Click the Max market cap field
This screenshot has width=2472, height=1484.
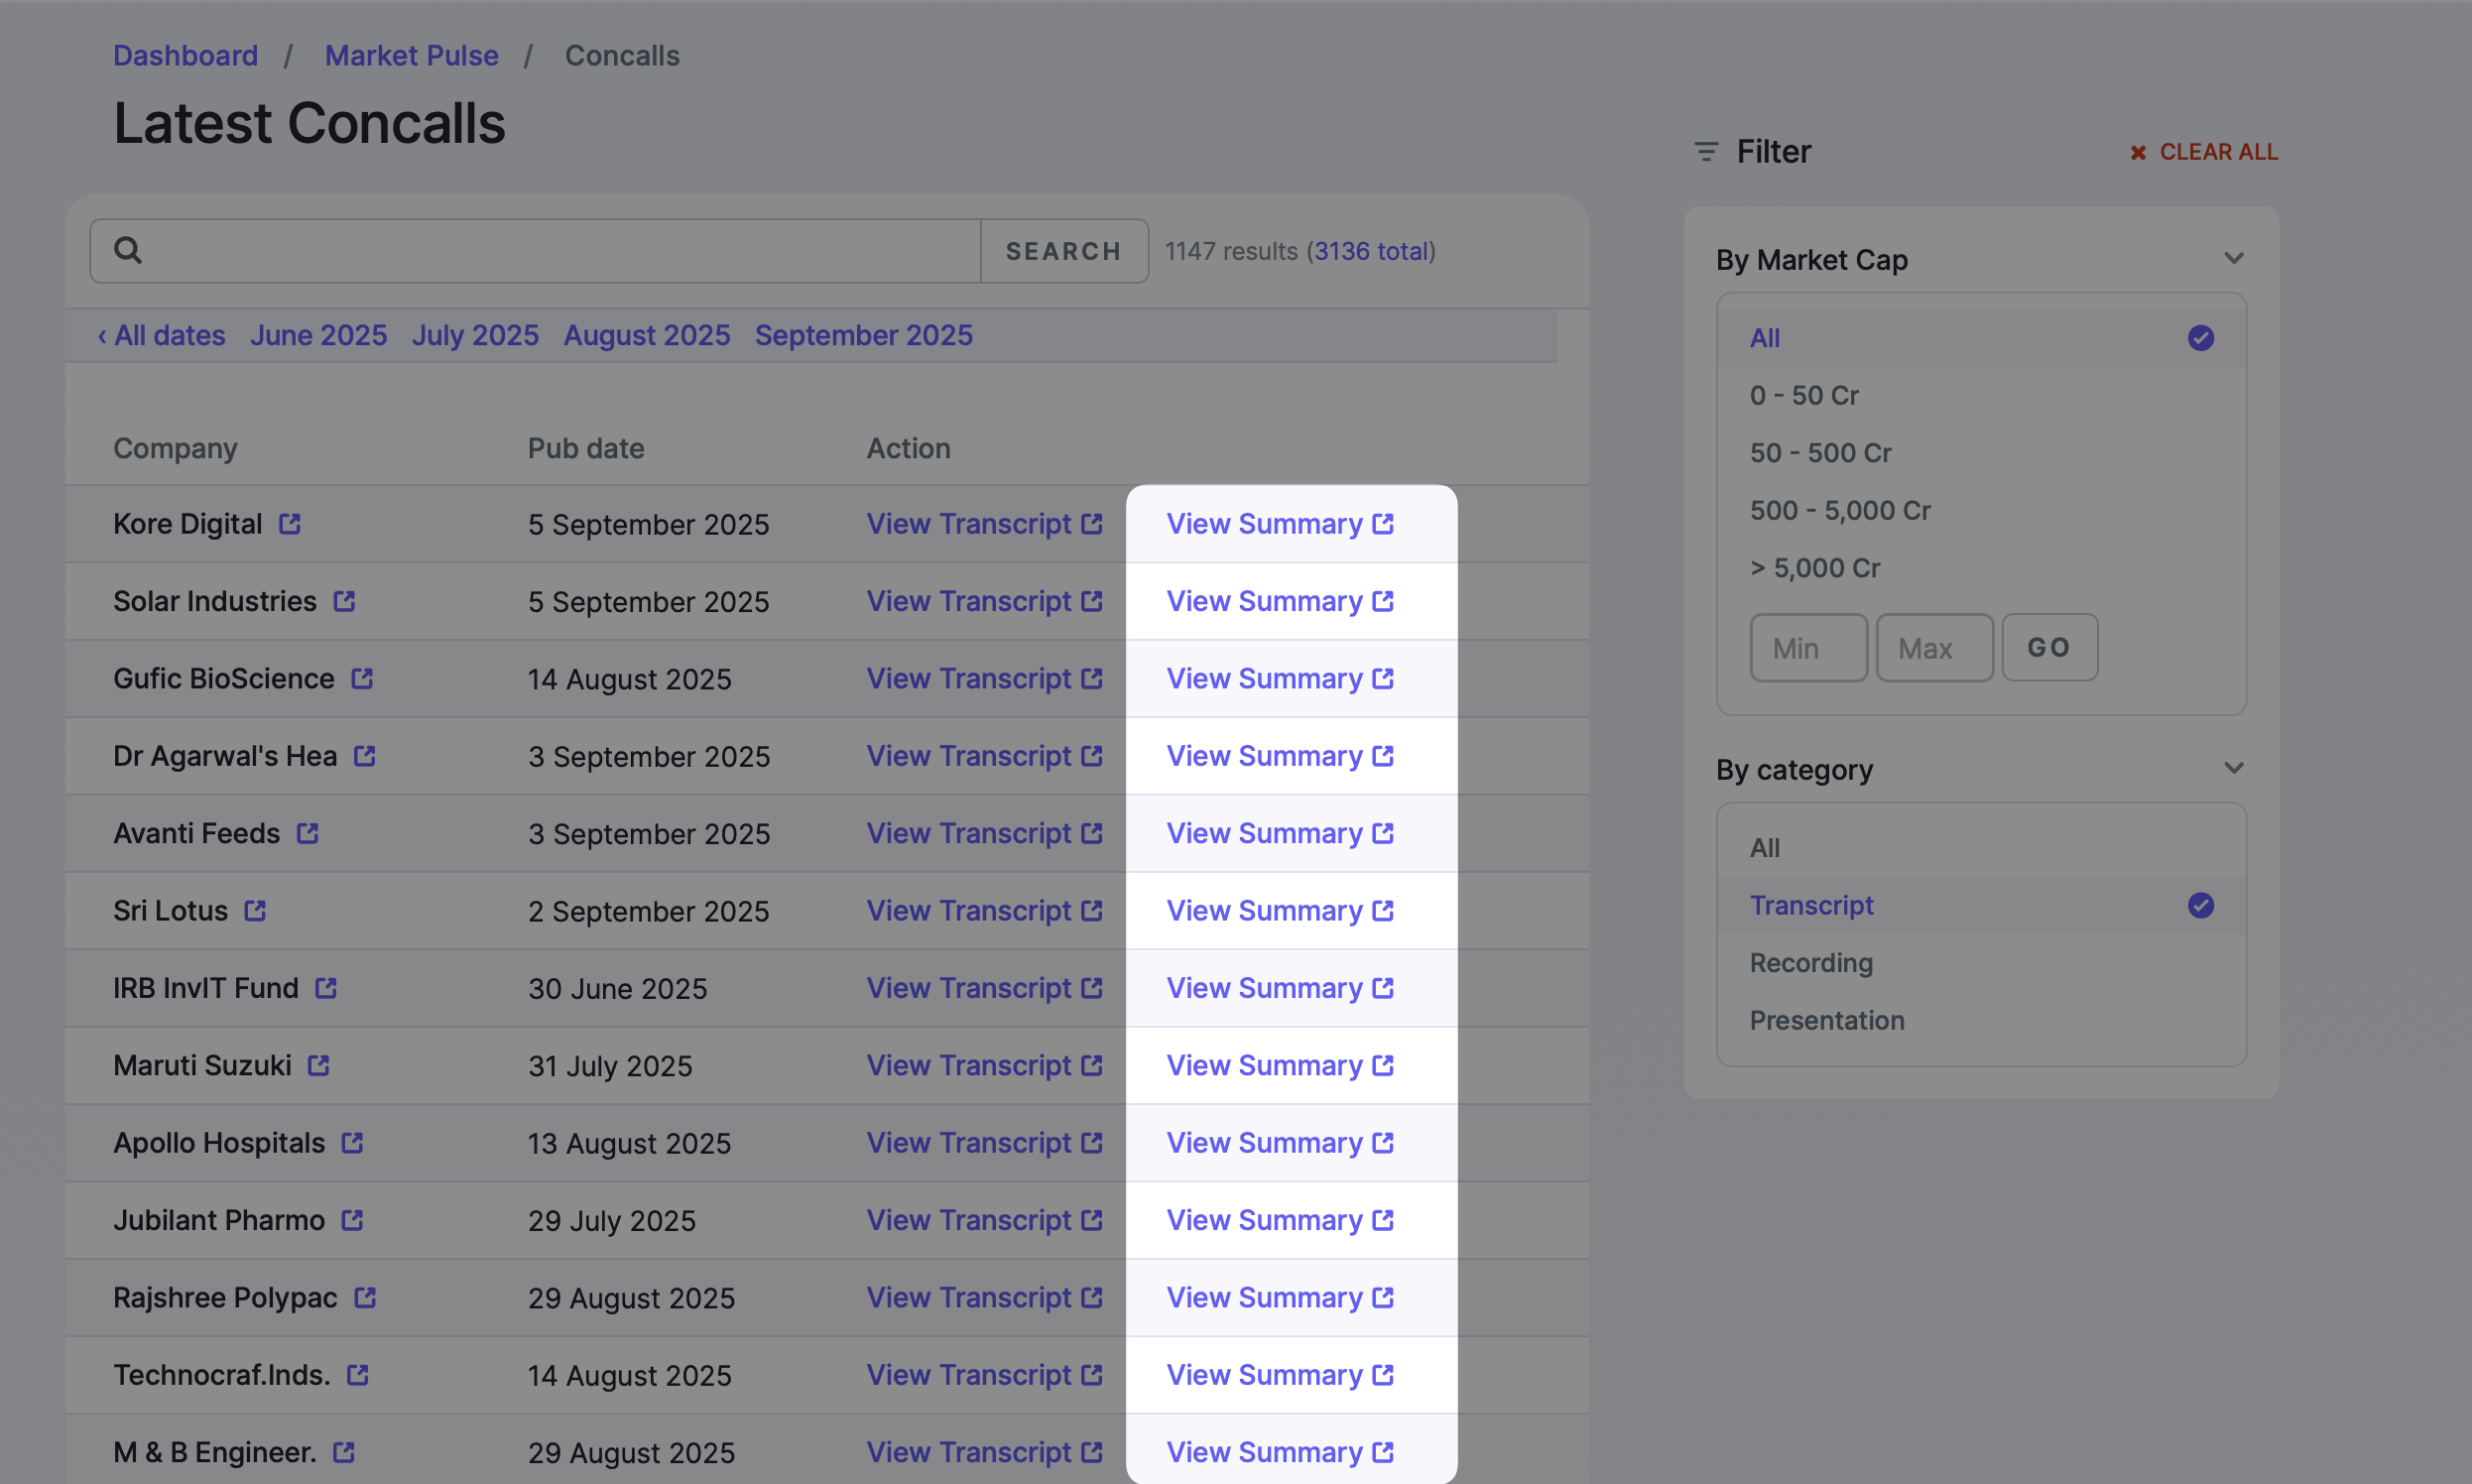click(1934, 647)
